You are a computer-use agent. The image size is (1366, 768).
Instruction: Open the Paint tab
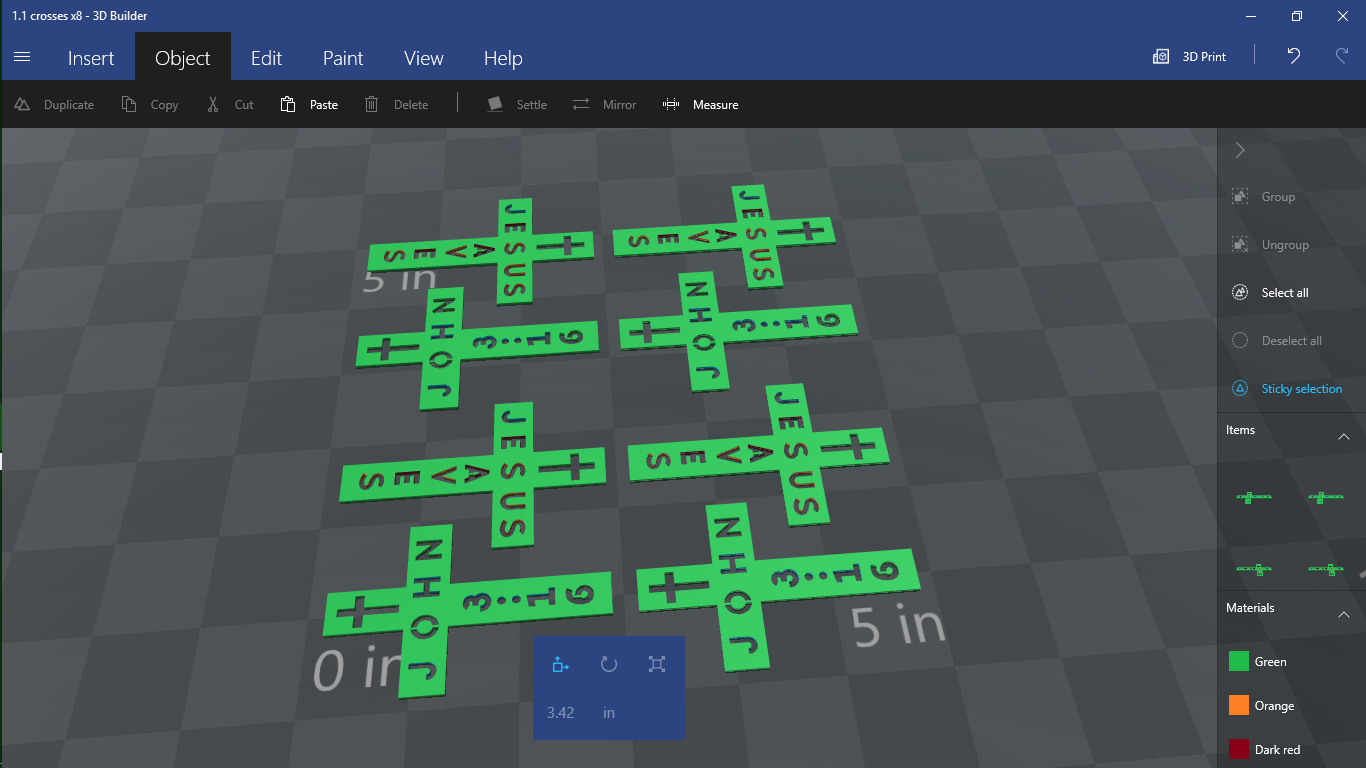343,58
